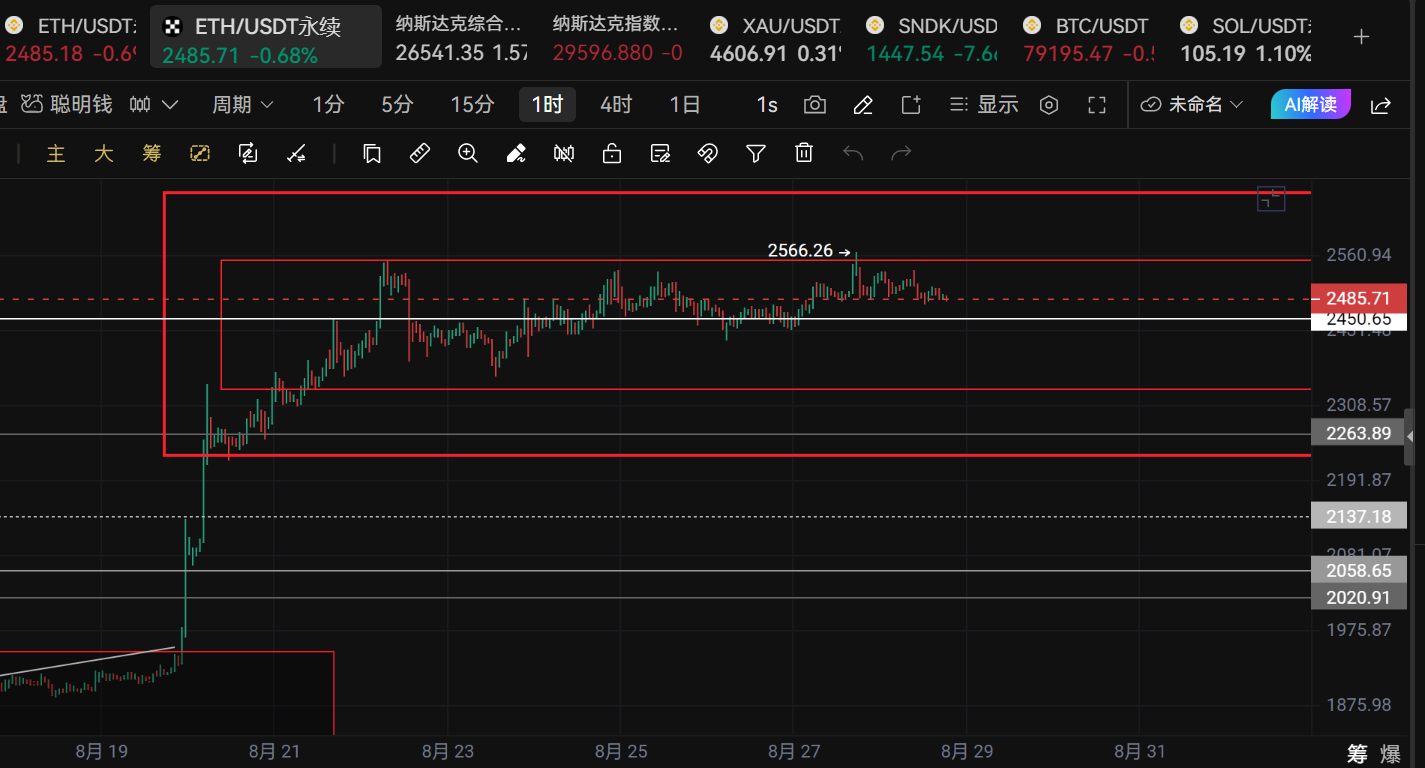This screenshot has width=1425, height=768.
Task: Click the 2137.18 price level label
Action: point(1358,516)
